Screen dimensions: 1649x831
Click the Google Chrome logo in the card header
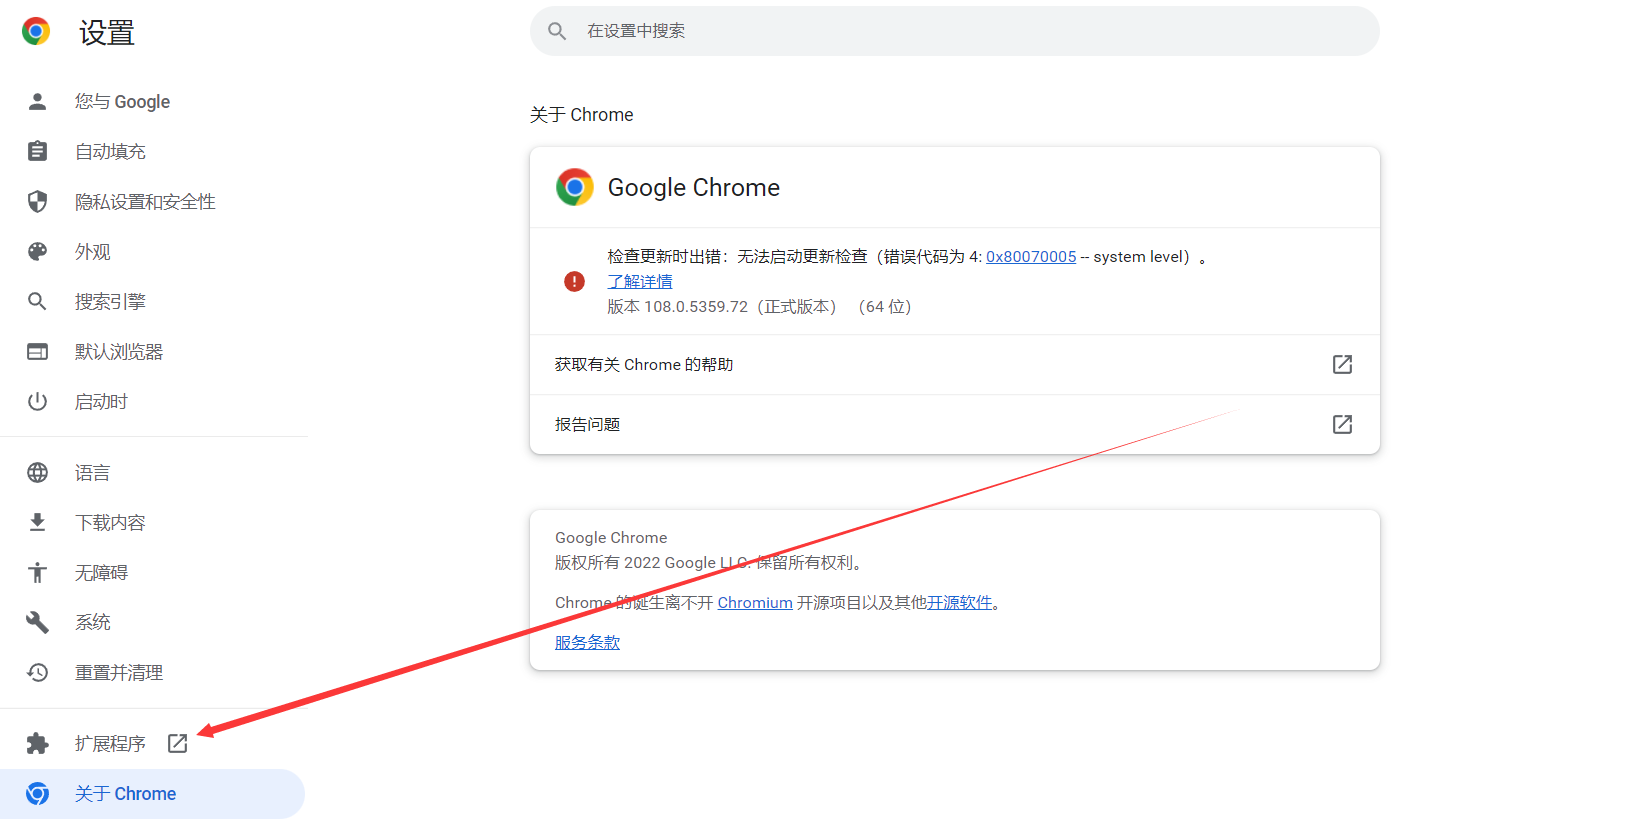pos(575,187)
